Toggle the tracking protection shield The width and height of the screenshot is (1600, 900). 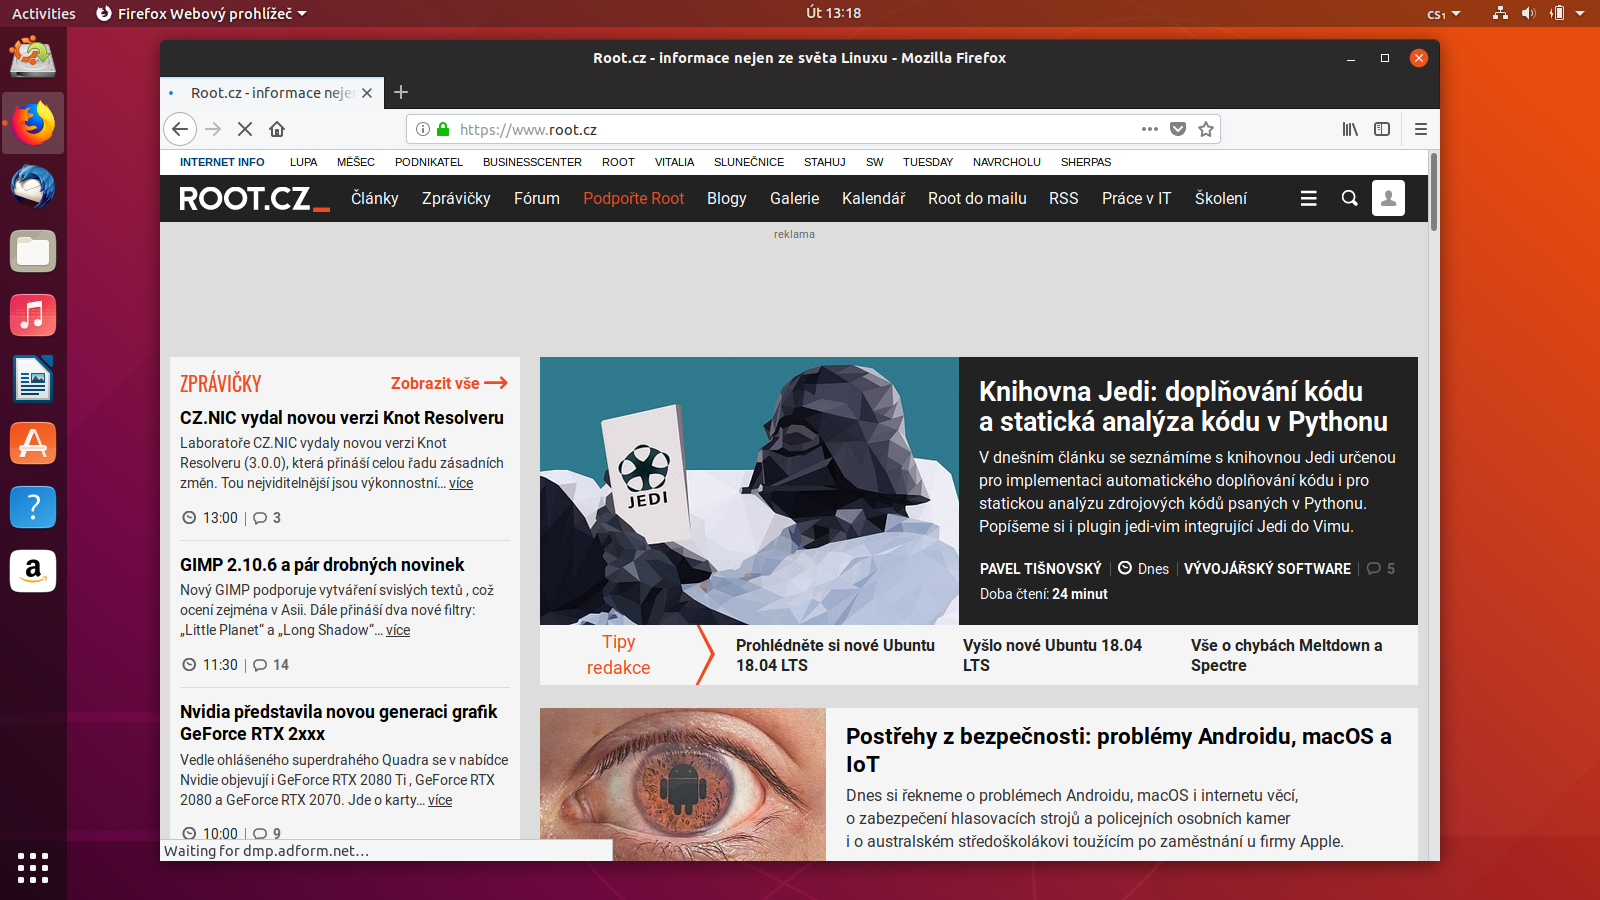(x=1177, y=129)
